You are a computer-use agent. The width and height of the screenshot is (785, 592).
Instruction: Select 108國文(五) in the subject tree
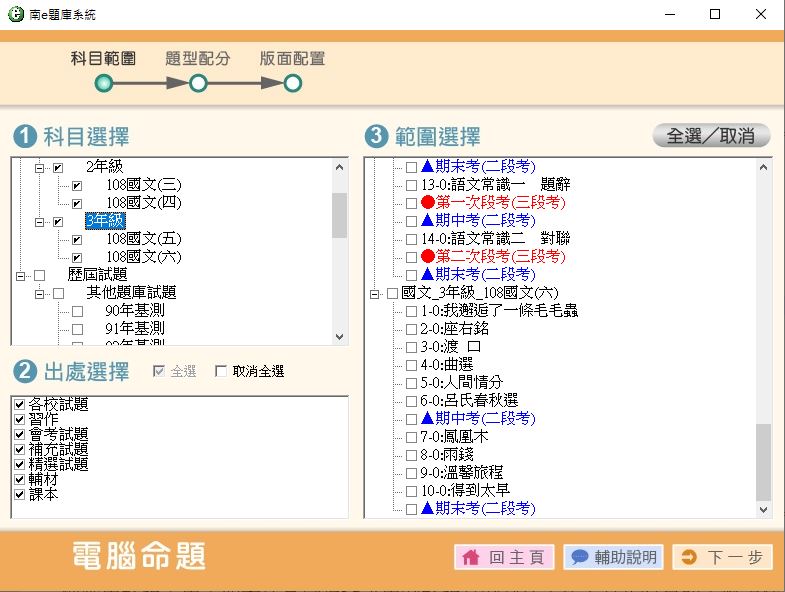point(143,239)
